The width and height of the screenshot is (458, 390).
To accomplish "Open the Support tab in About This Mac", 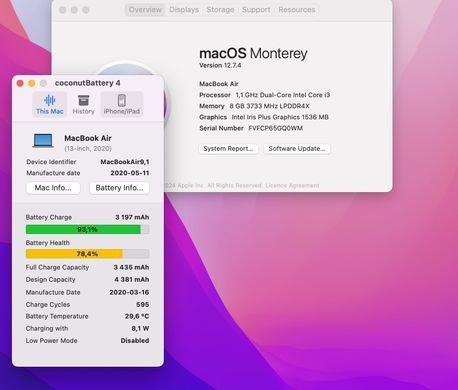I will [256, 10].
